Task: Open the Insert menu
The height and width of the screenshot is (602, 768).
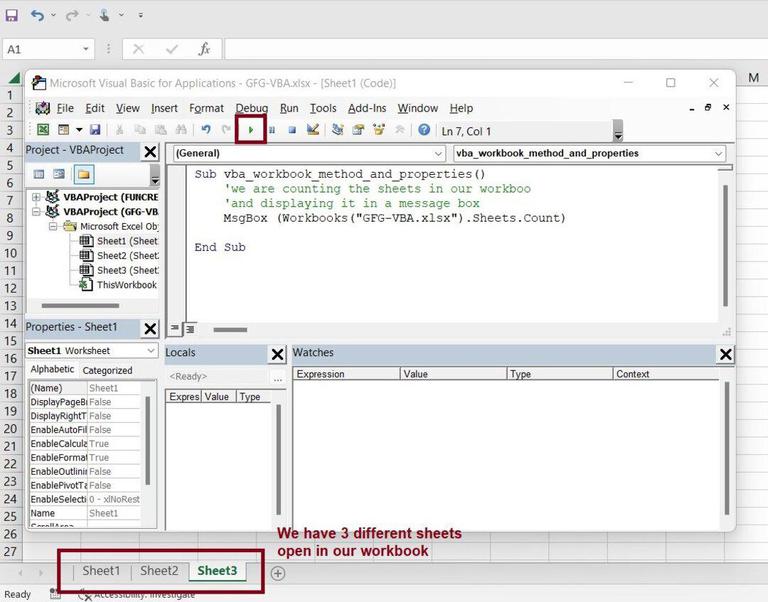Action: tap(164, 108)
